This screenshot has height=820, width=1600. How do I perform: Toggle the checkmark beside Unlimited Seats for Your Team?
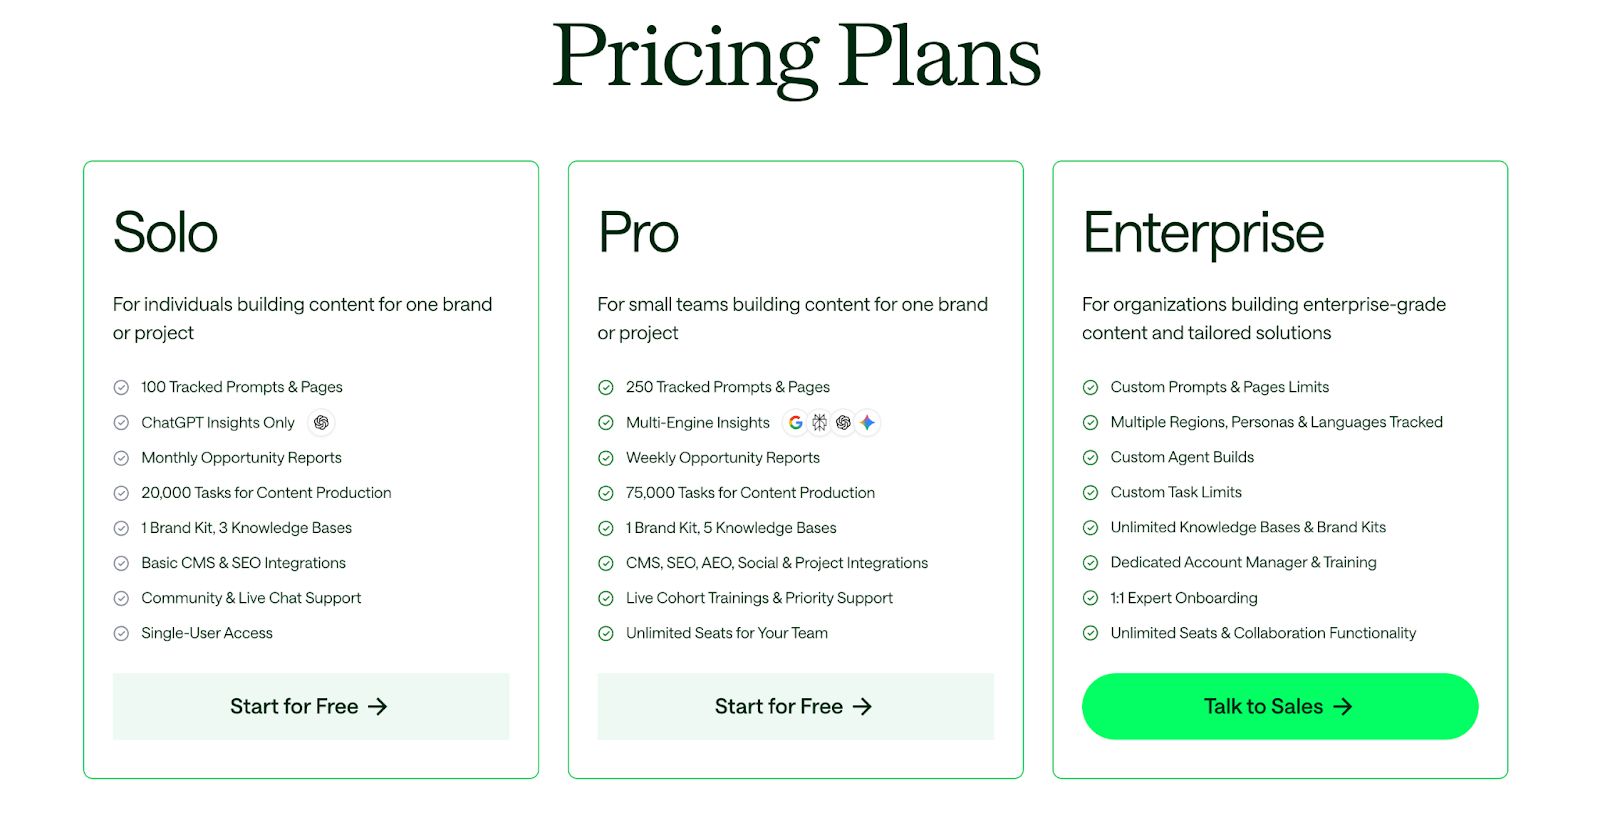[606, 632]
